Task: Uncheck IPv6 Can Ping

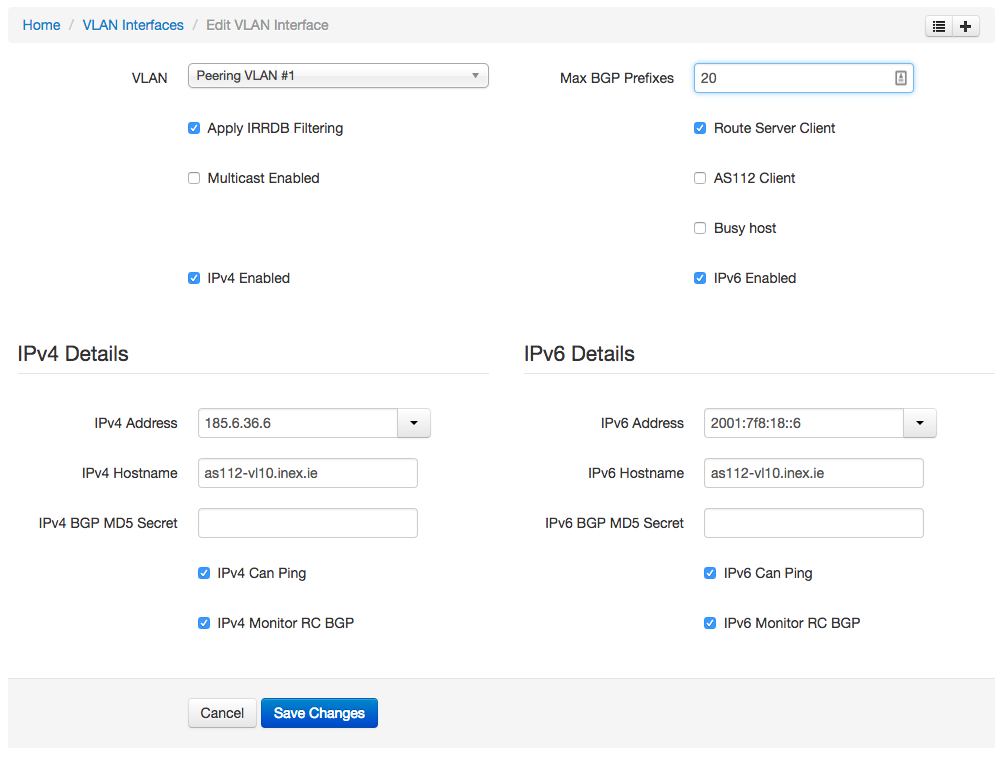Action: tap(710, 573)
